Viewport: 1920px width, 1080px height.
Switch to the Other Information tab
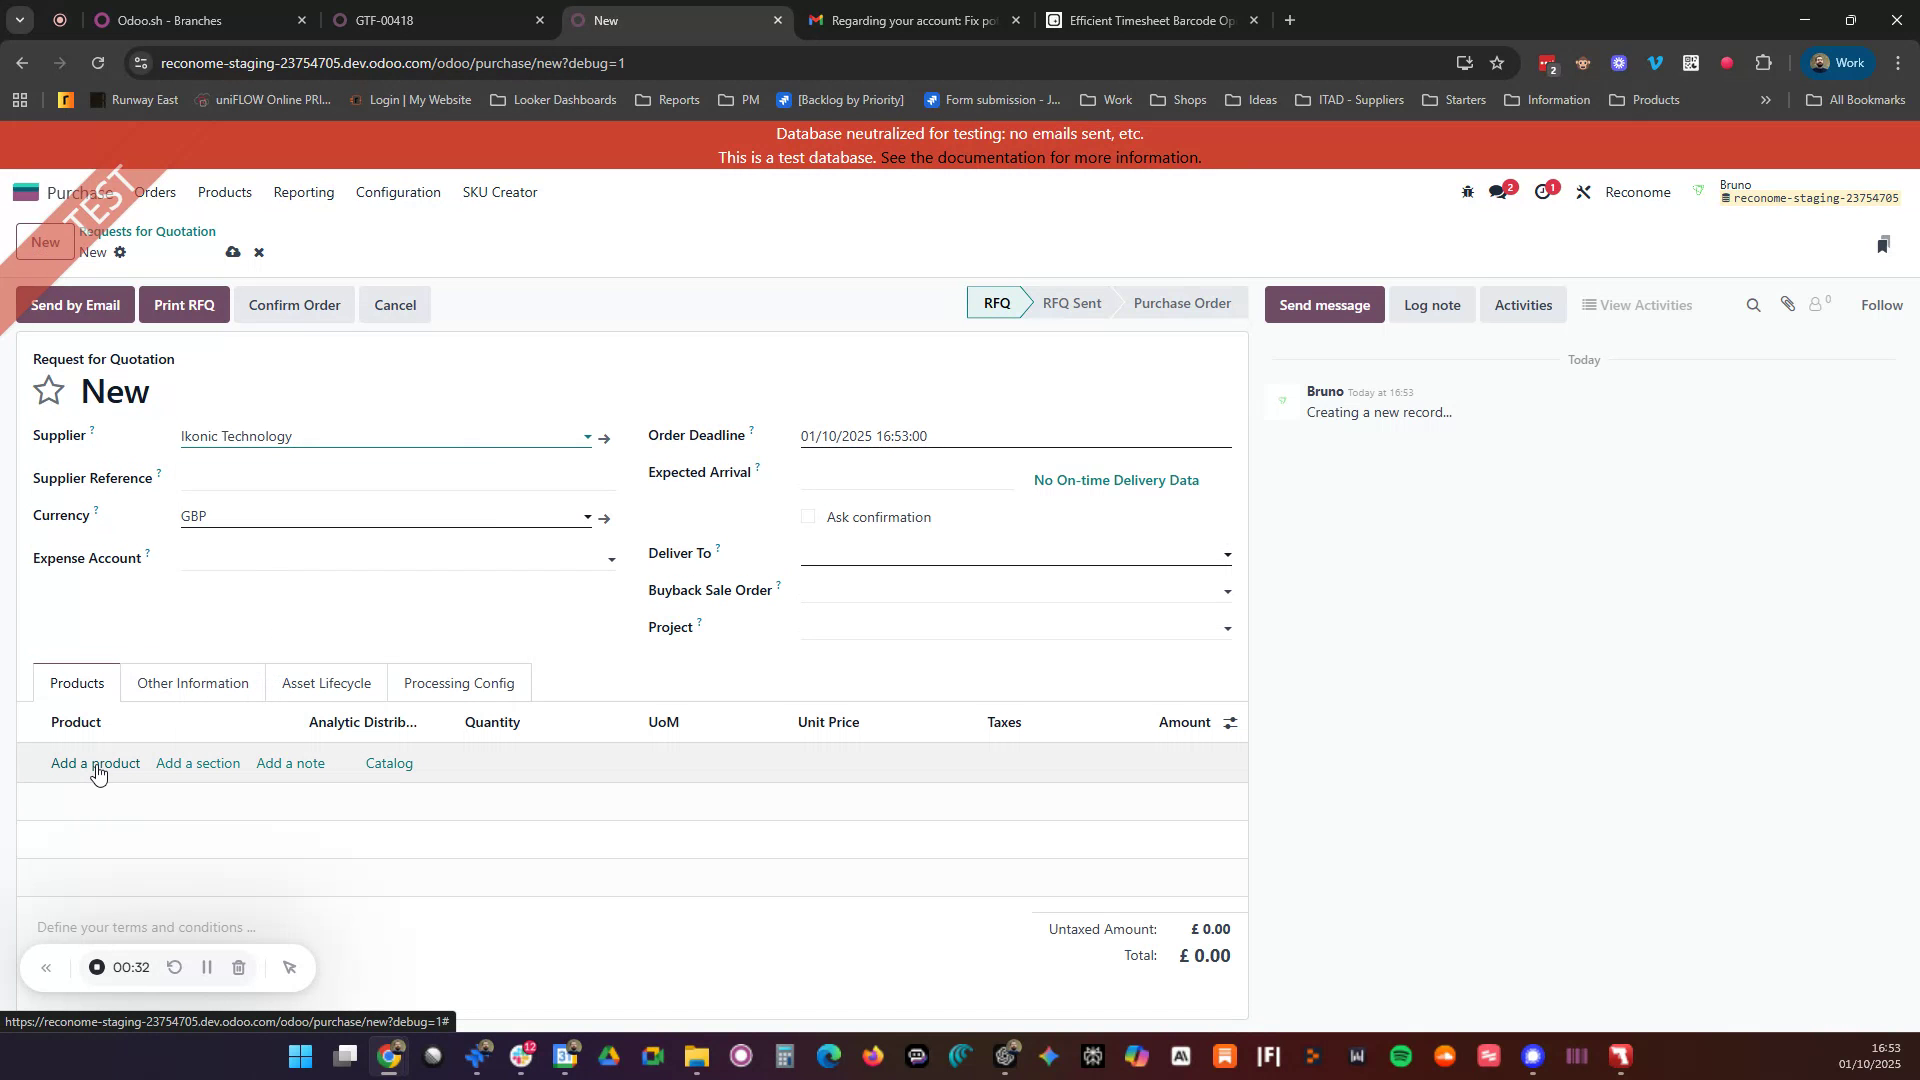[x=192, y=683]
